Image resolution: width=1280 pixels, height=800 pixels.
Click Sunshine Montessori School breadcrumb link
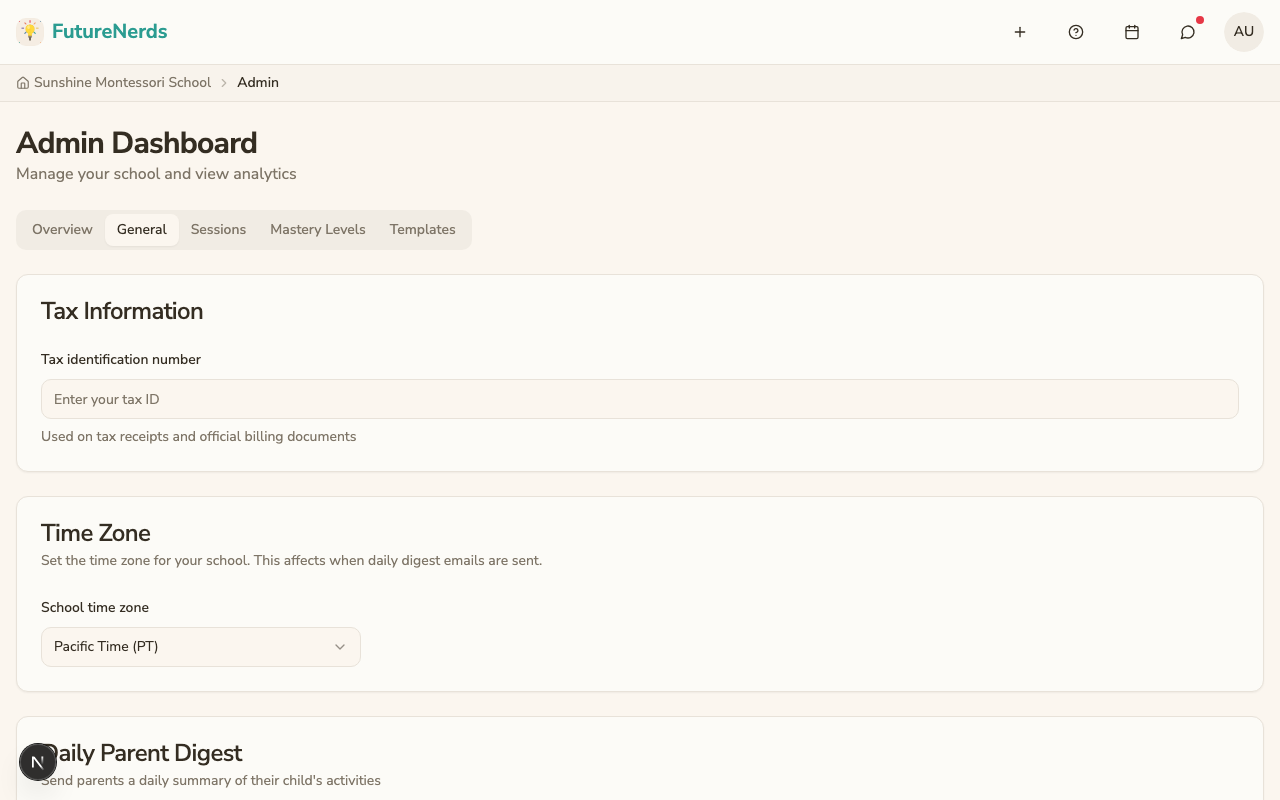pos(122,83)
